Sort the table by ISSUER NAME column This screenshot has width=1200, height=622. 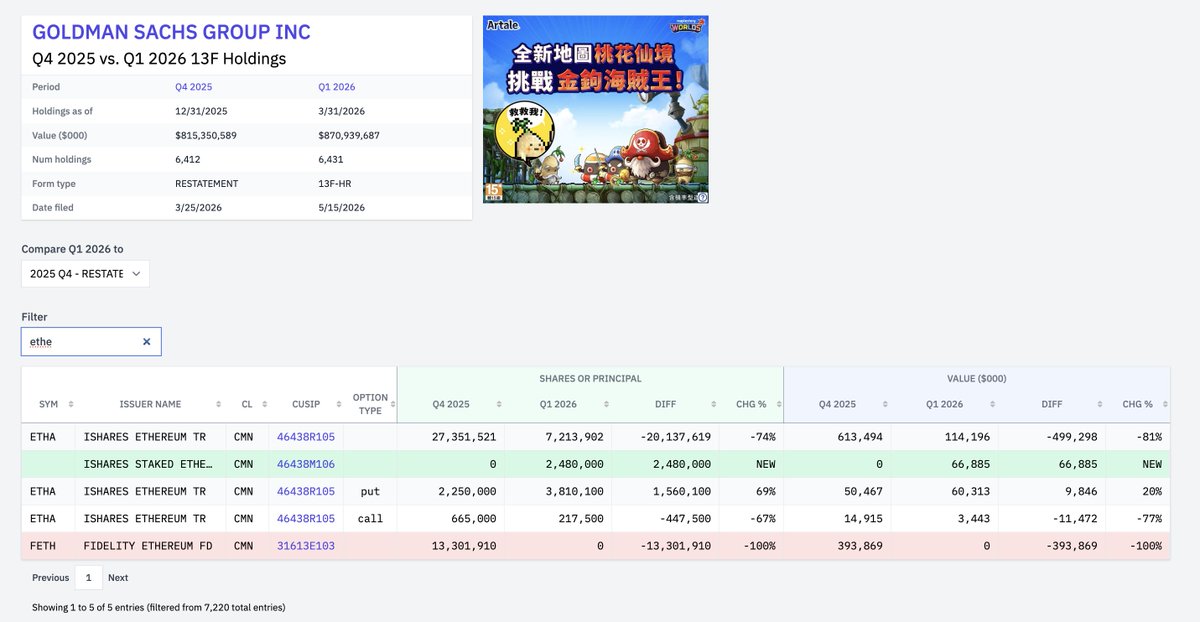(x=151, y=404)
